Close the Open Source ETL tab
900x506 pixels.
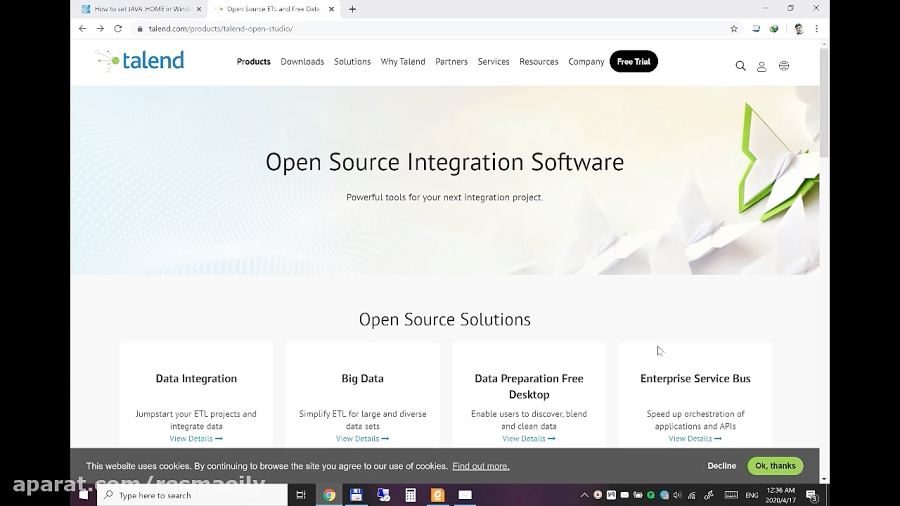(331, 9)
